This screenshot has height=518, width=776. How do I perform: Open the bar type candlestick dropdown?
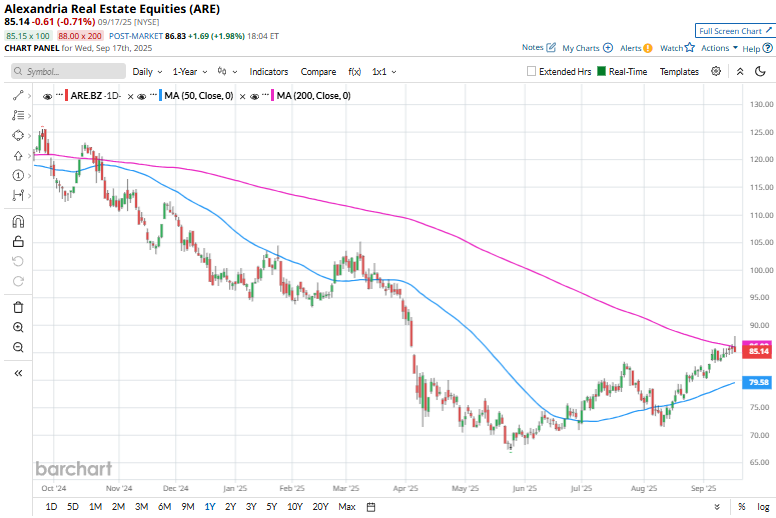(x=227, y=71)
